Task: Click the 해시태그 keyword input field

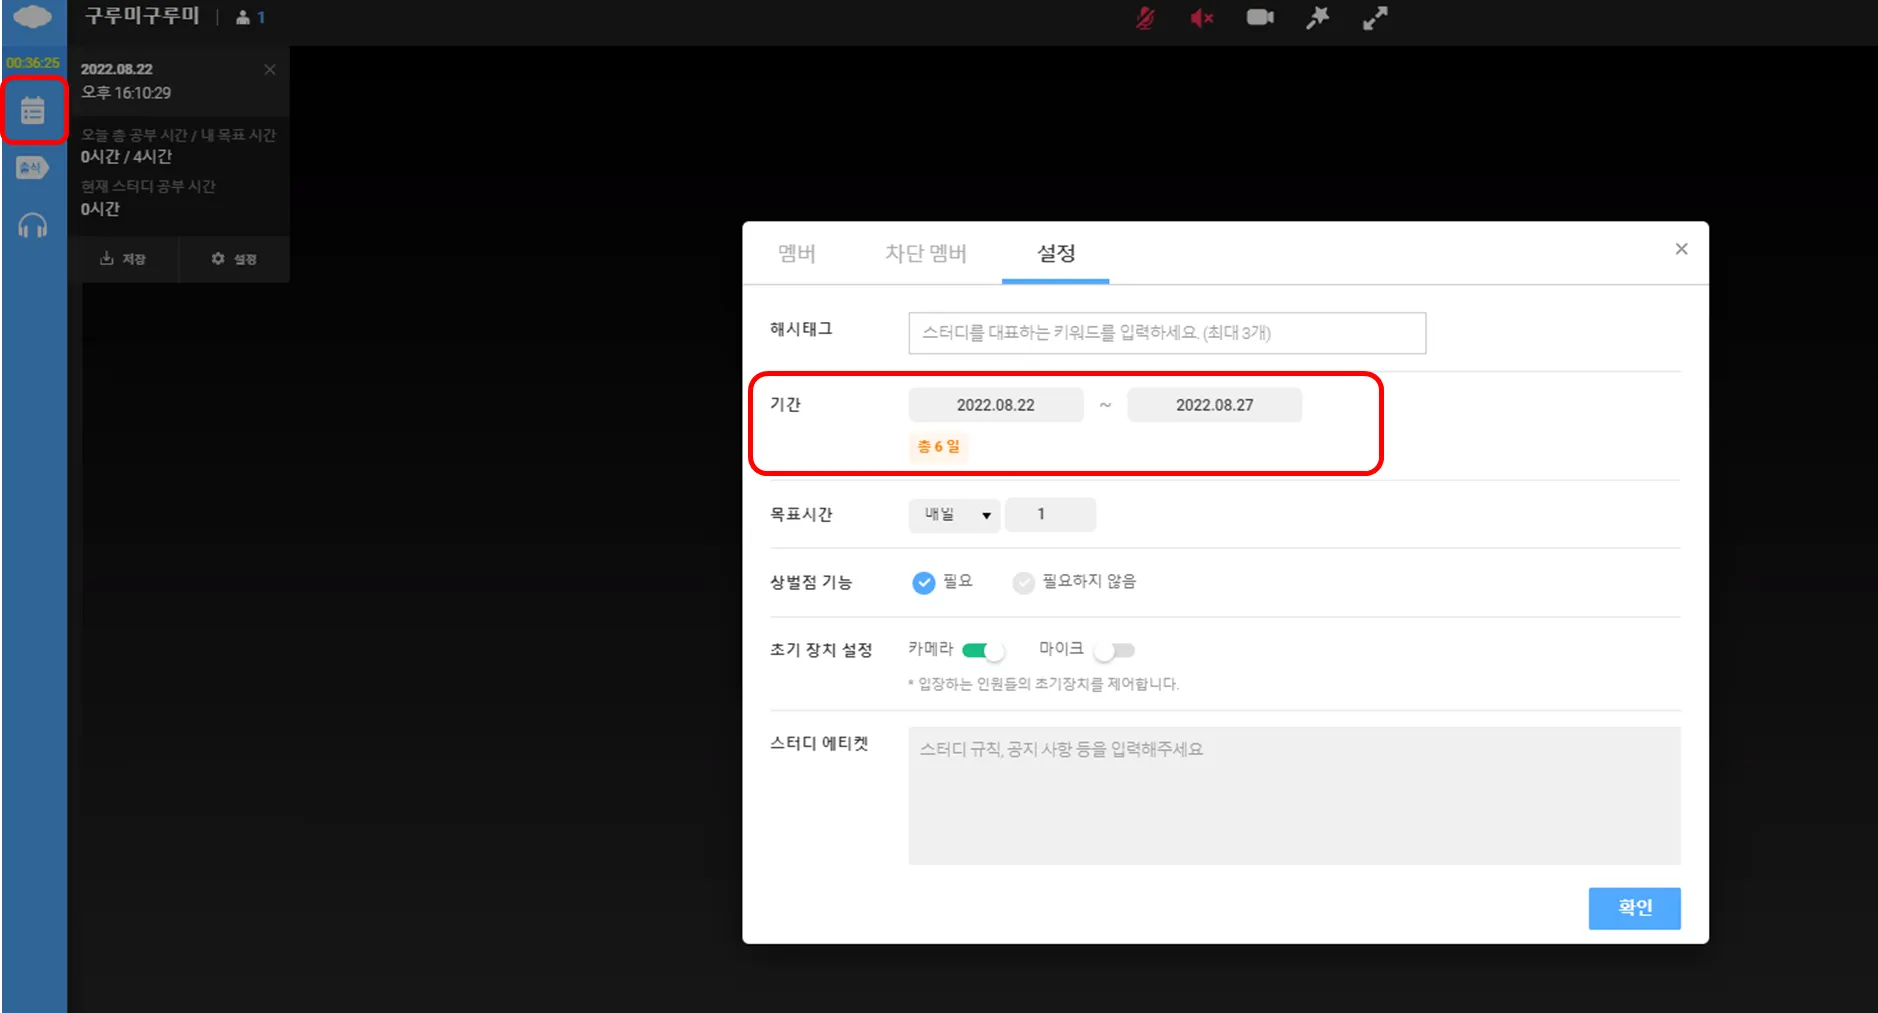Action: coord(1167,333)
